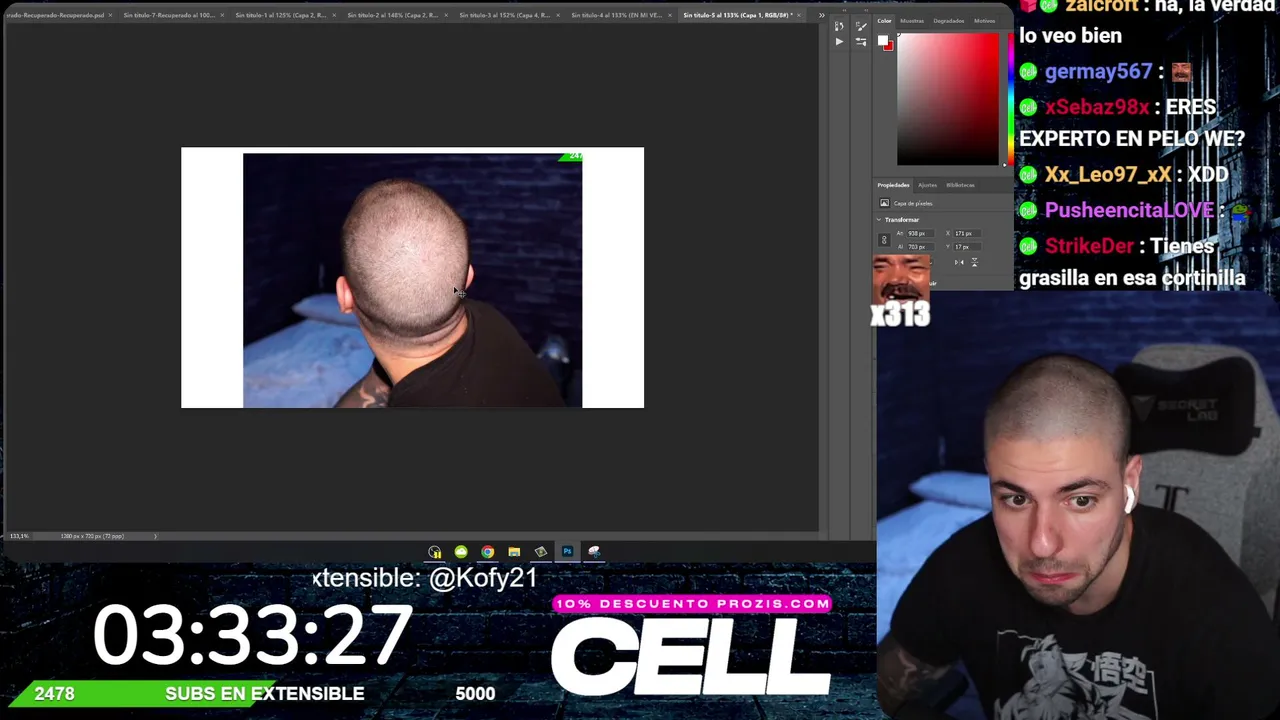Switch to Sin título-3 al 152% document tab

coord(504,15)
